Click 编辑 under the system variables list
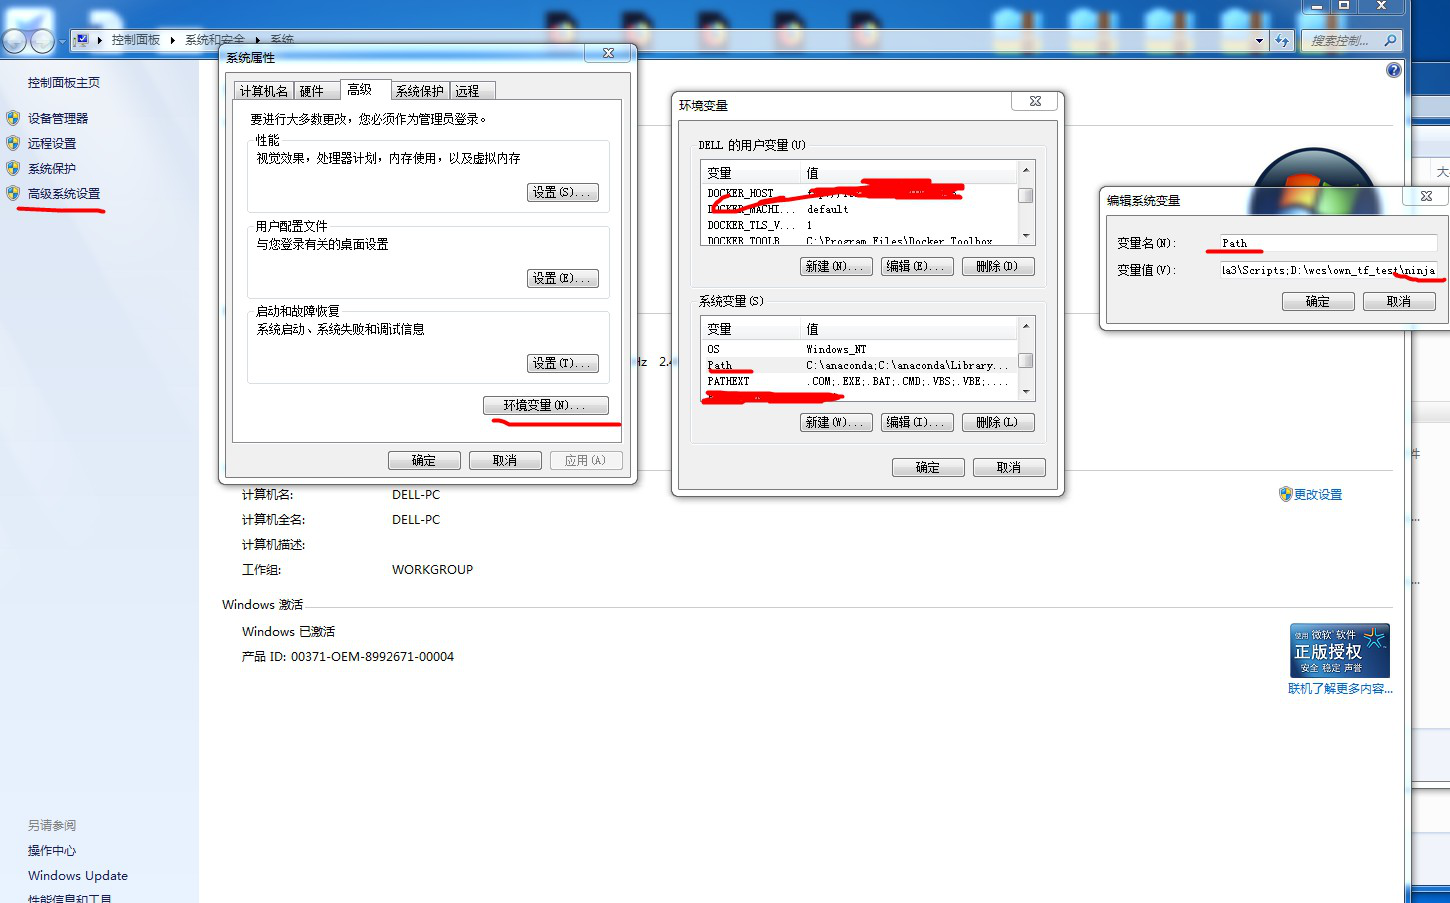 pyautogui.click(x=916, y=422)
